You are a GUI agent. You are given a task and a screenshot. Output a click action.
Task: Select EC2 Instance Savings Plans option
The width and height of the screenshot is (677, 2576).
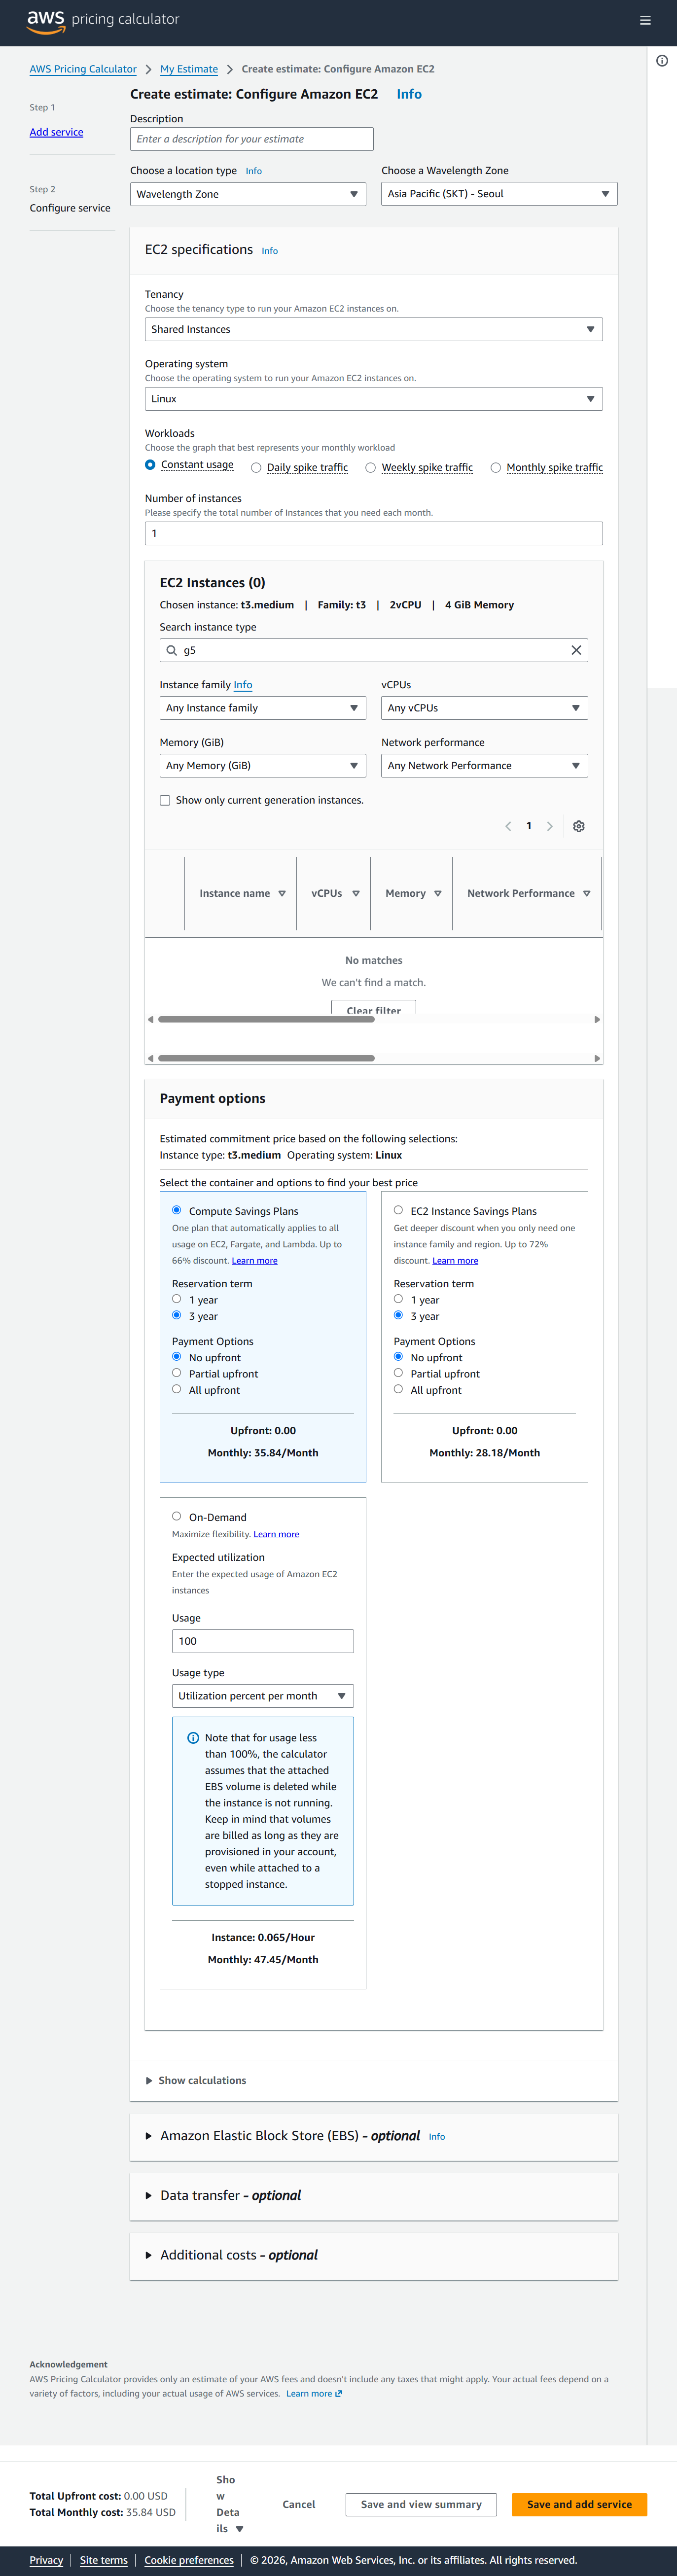(398, 1210)
